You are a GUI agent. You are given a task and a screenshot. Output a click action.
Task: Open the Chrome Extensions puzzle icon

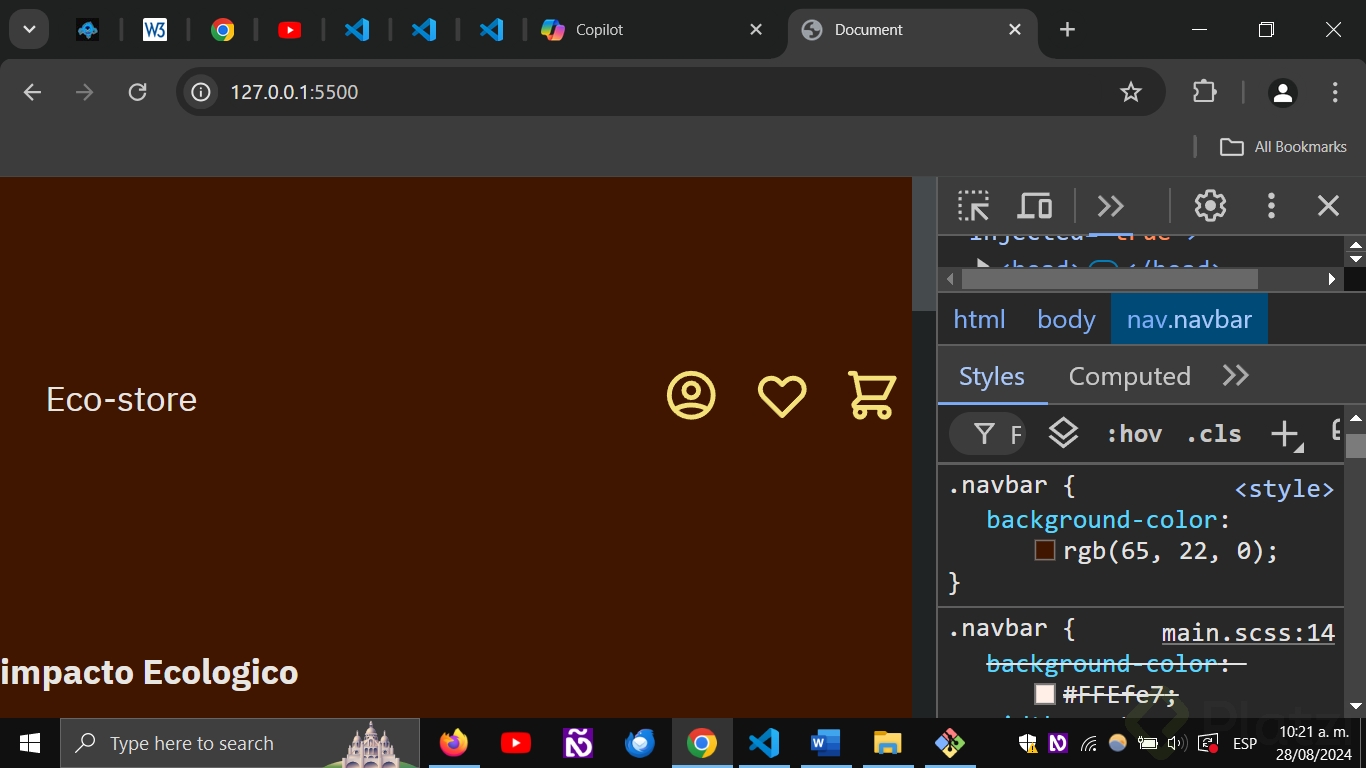coord(1205,92)
